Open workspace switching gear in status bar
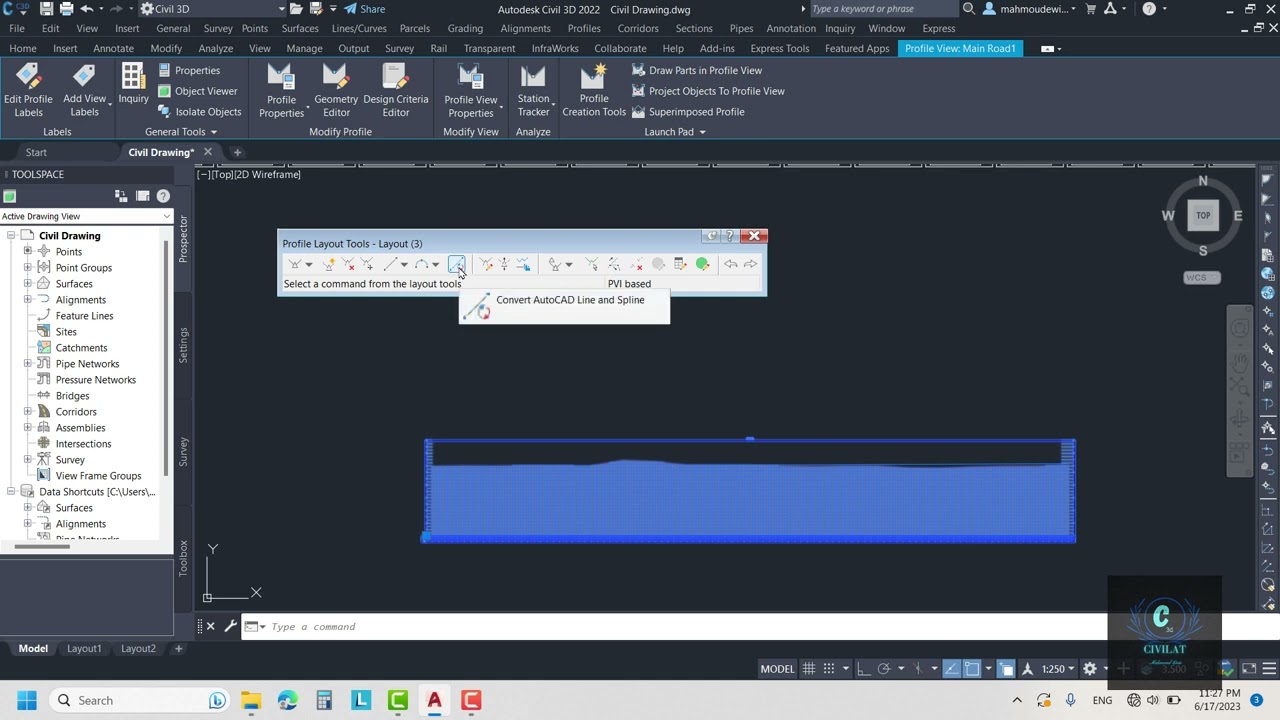Image resolution: width=1280 pixels, height=720 pixels. point(1090,669)
